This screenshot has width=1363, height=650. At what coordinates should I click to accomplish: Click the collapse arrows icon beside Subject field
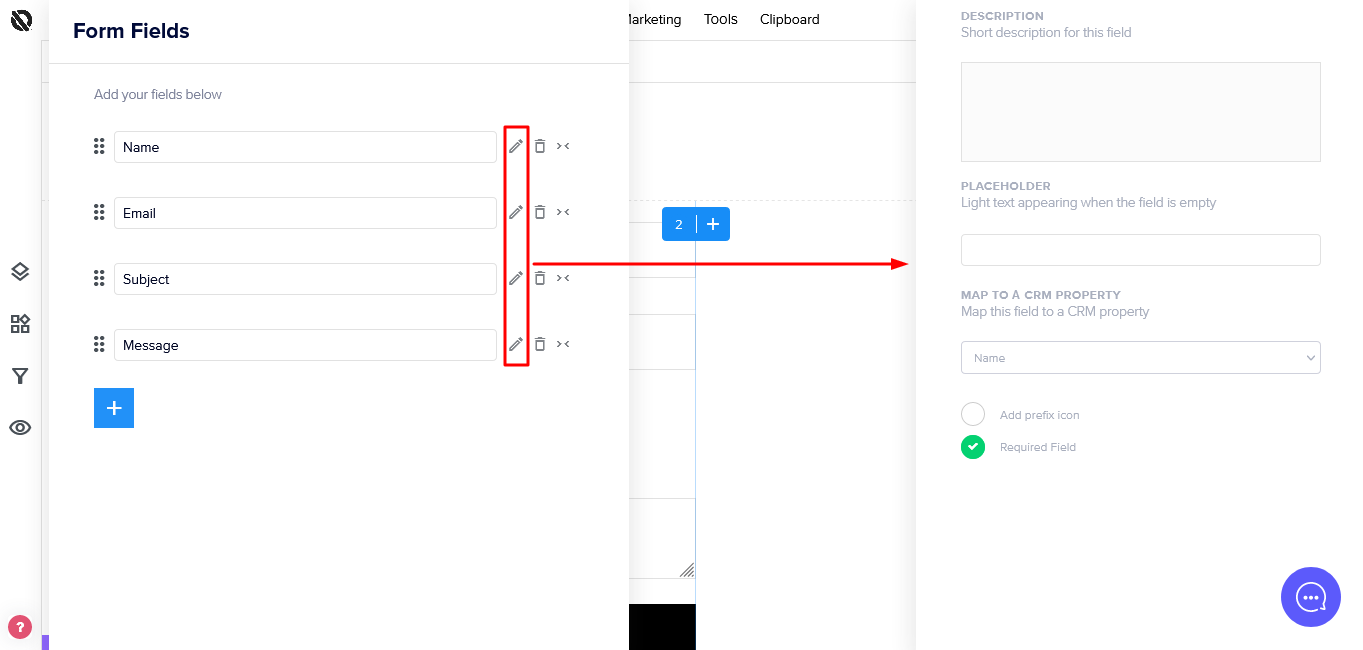click(x=563, y=278)
